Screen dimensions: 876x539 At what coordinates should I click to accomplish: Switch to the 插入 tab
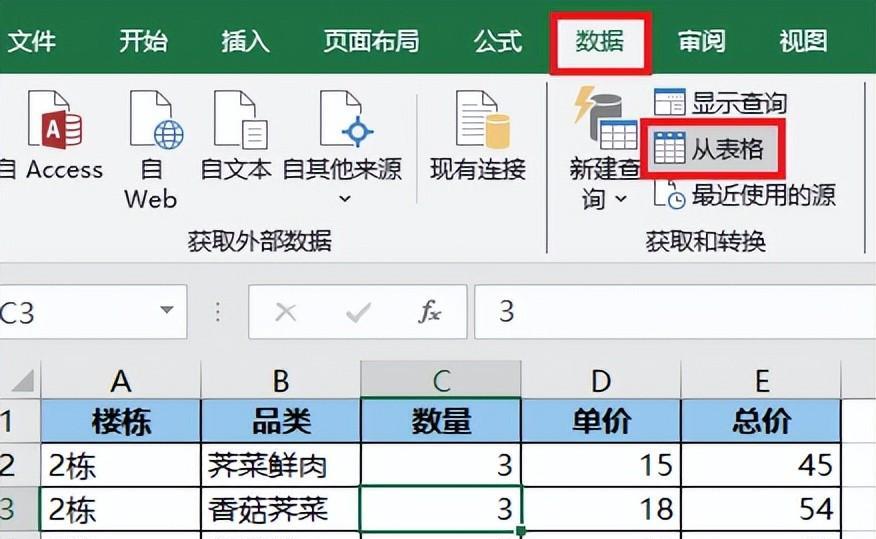coord(245,41)
